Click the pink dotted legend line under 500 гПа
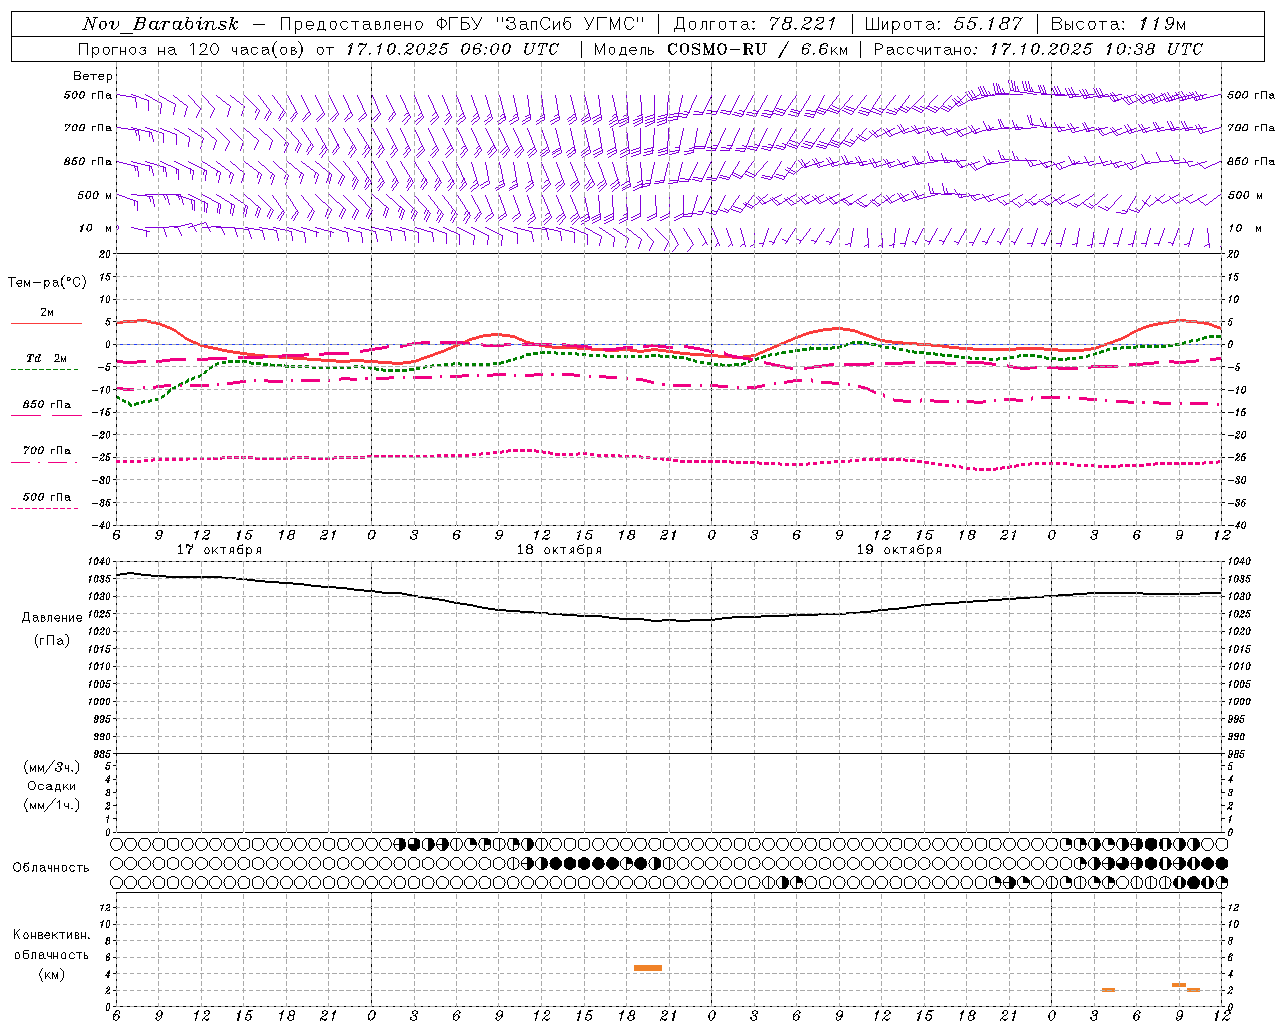 [x=44, y=508]
